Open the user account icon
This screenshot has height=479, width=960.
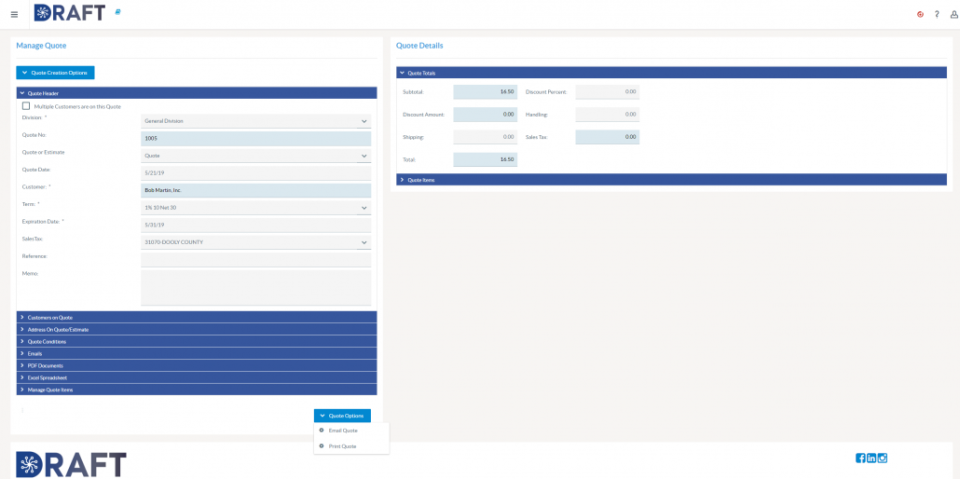pos(954,14)
